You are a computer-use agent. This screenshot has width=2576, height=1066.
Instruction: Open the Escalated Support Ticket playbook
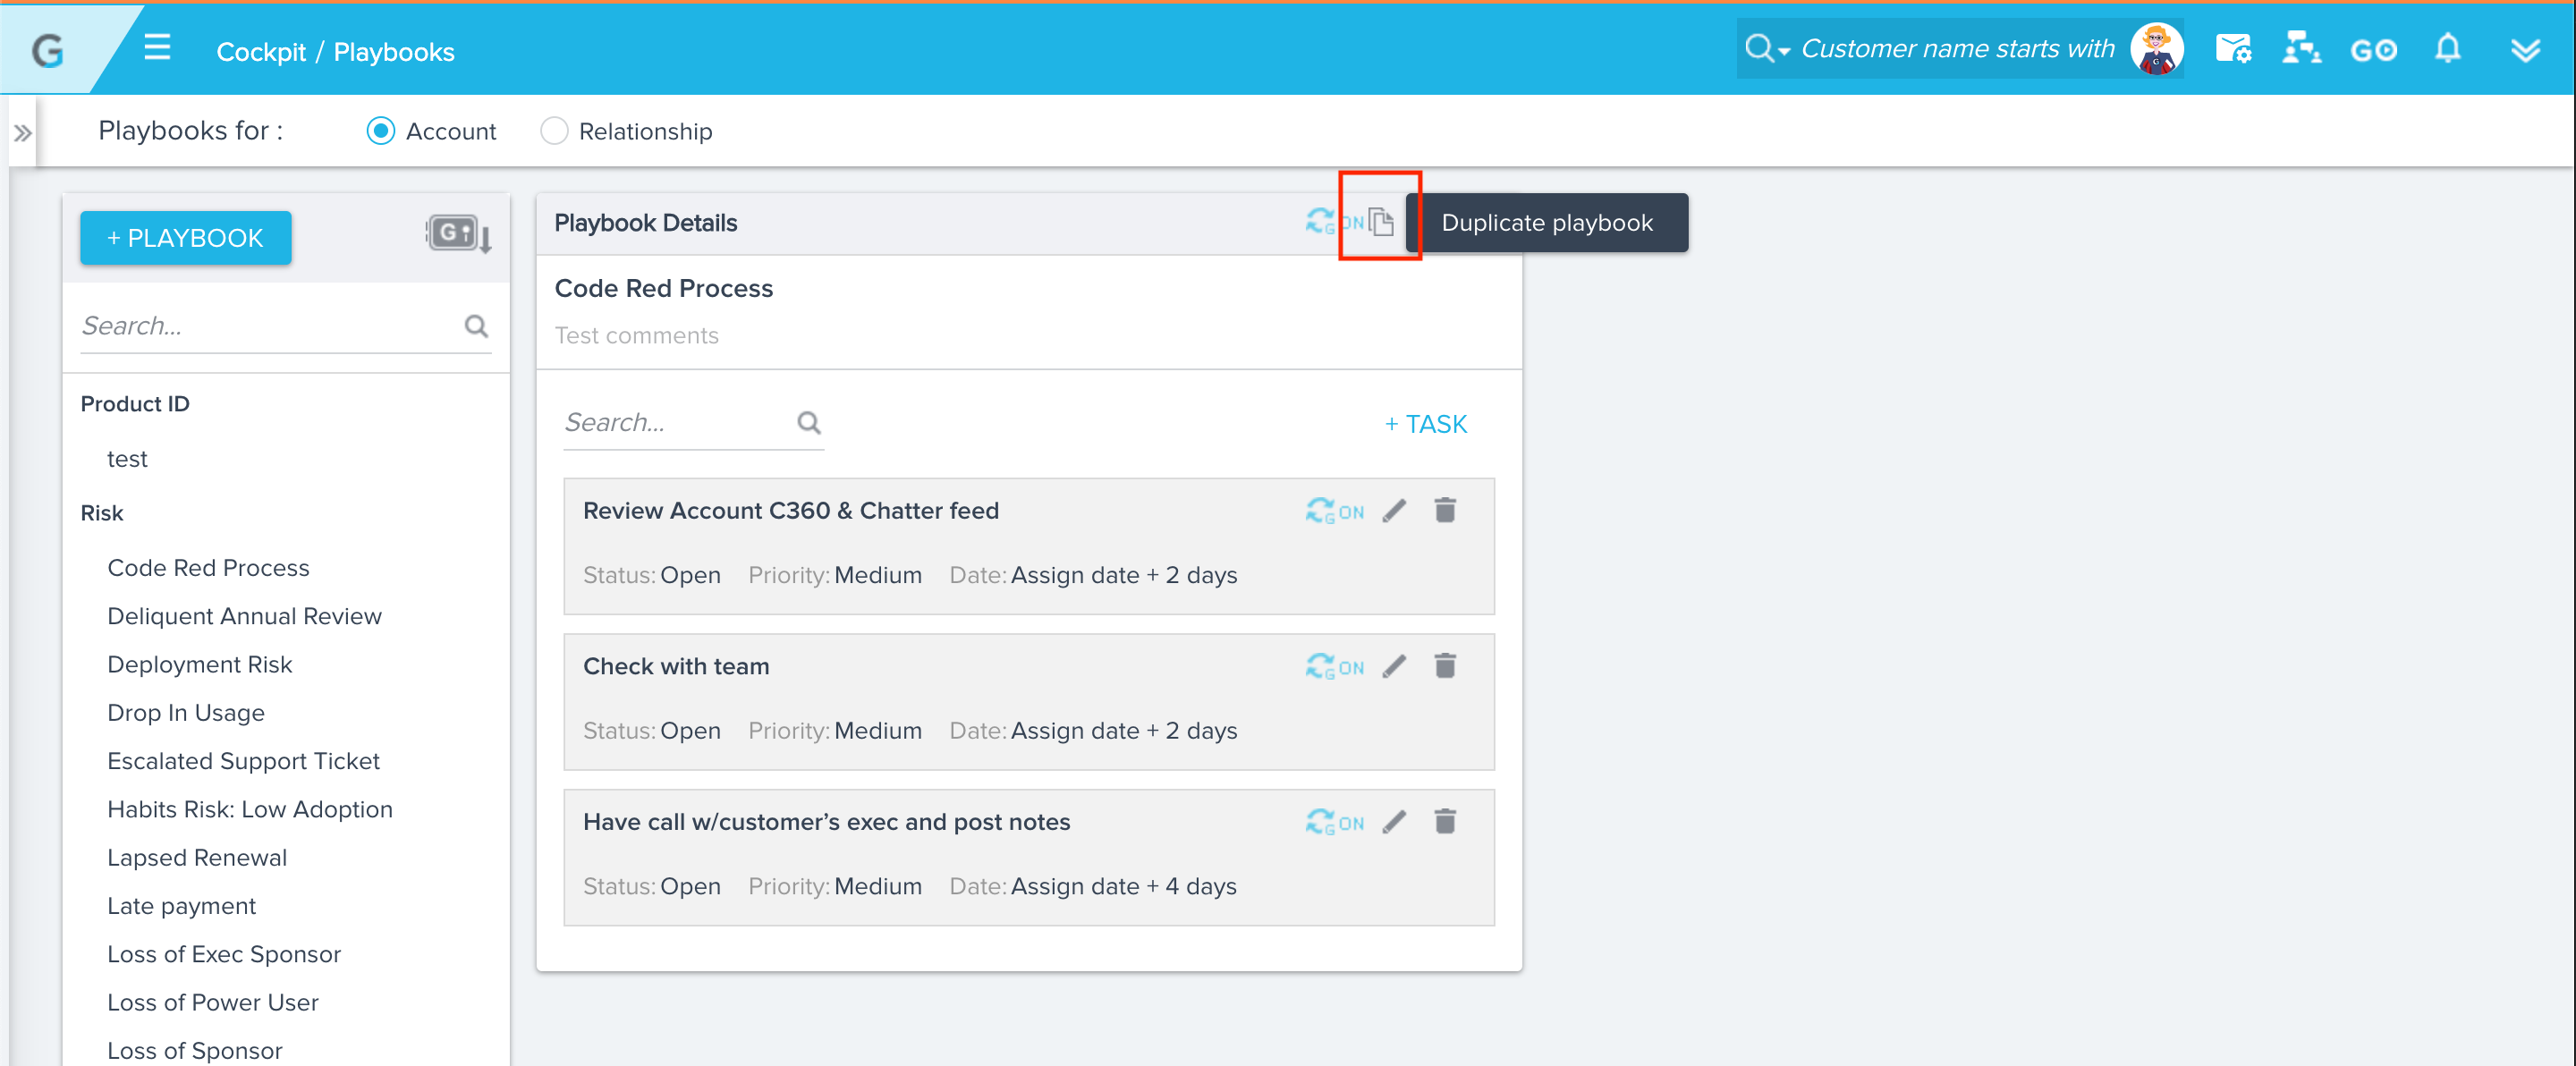click(243, 760)
